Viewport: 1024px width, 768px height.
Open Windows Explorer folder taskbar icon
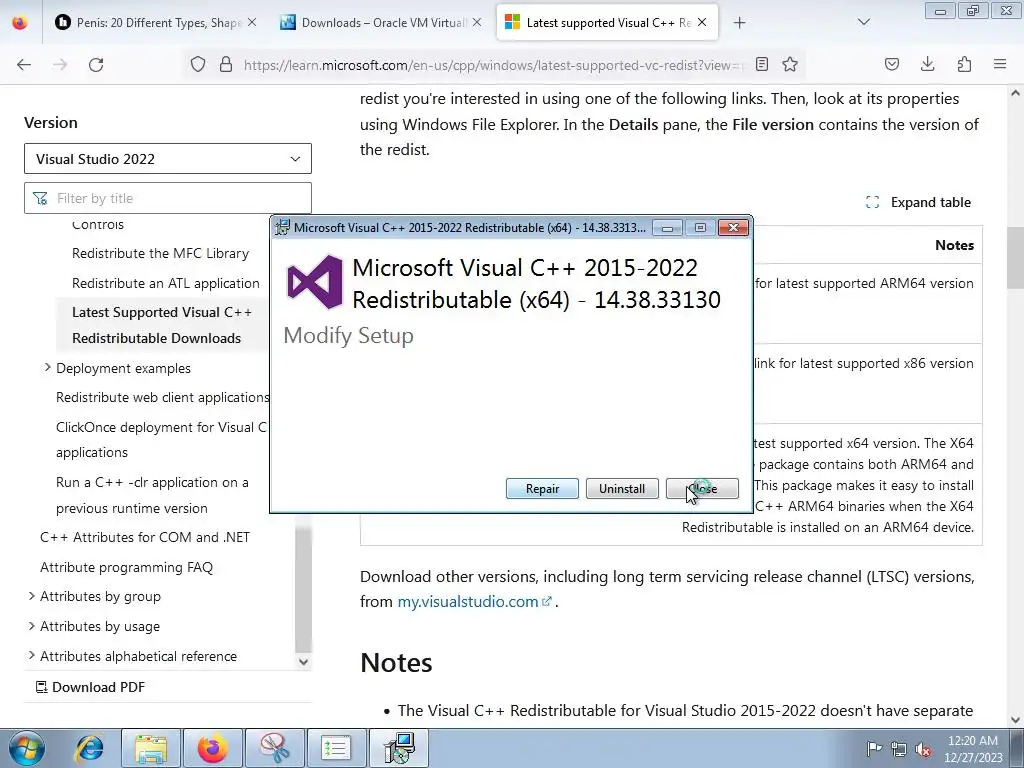click(x=151, y=748)
